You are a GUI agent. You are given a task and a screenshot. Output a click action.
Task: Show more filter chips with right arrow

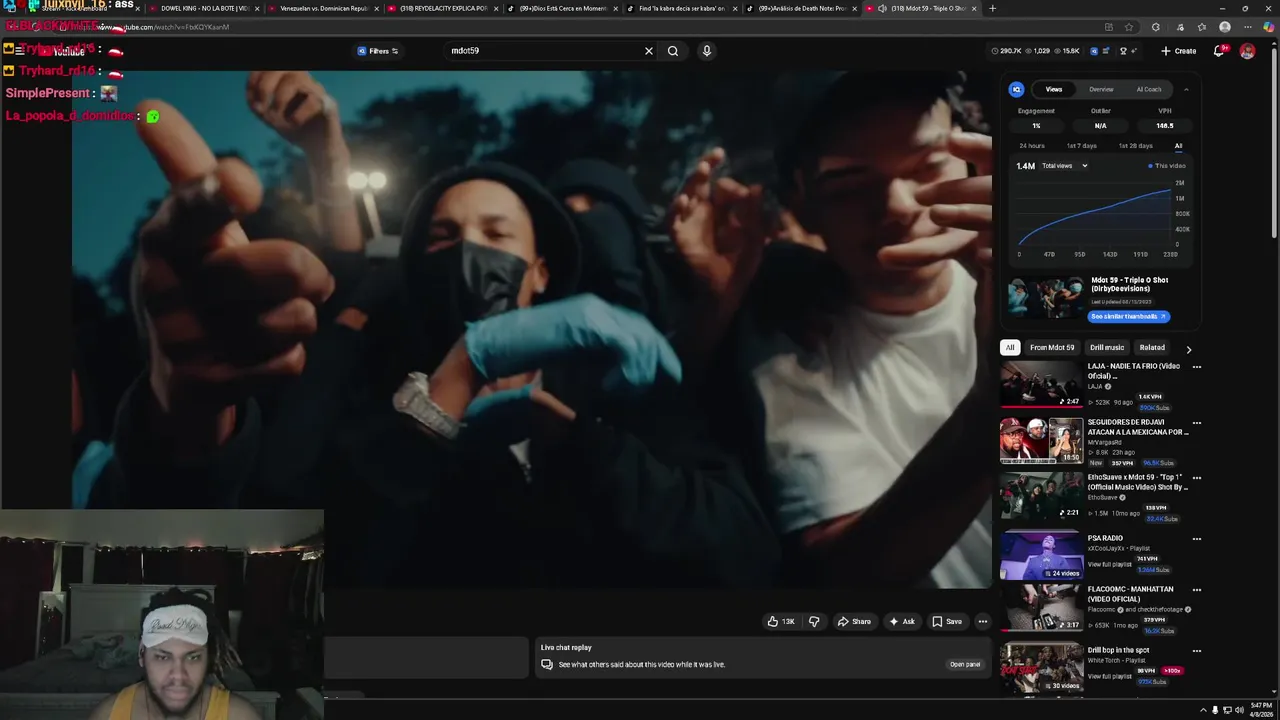click(1188, 349)
